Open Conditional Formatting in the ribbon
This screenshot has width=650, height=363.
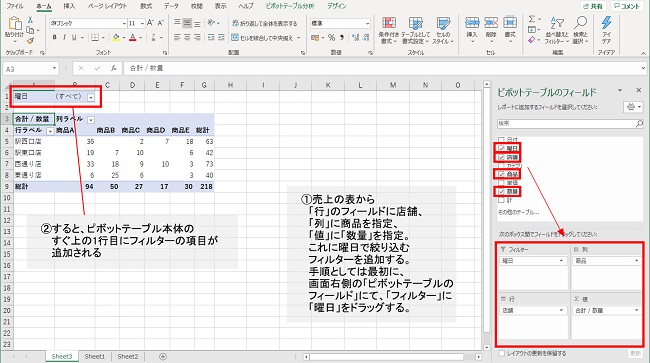tap(388, 30)
